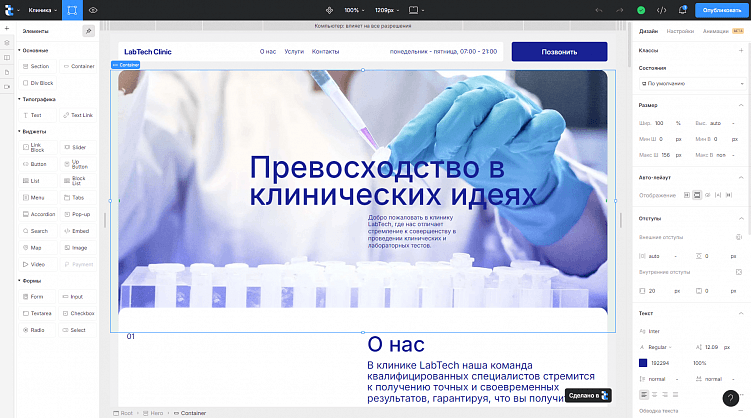Select the Embed widget
This screenshot has height=418, width=751.
pos(79,231)
